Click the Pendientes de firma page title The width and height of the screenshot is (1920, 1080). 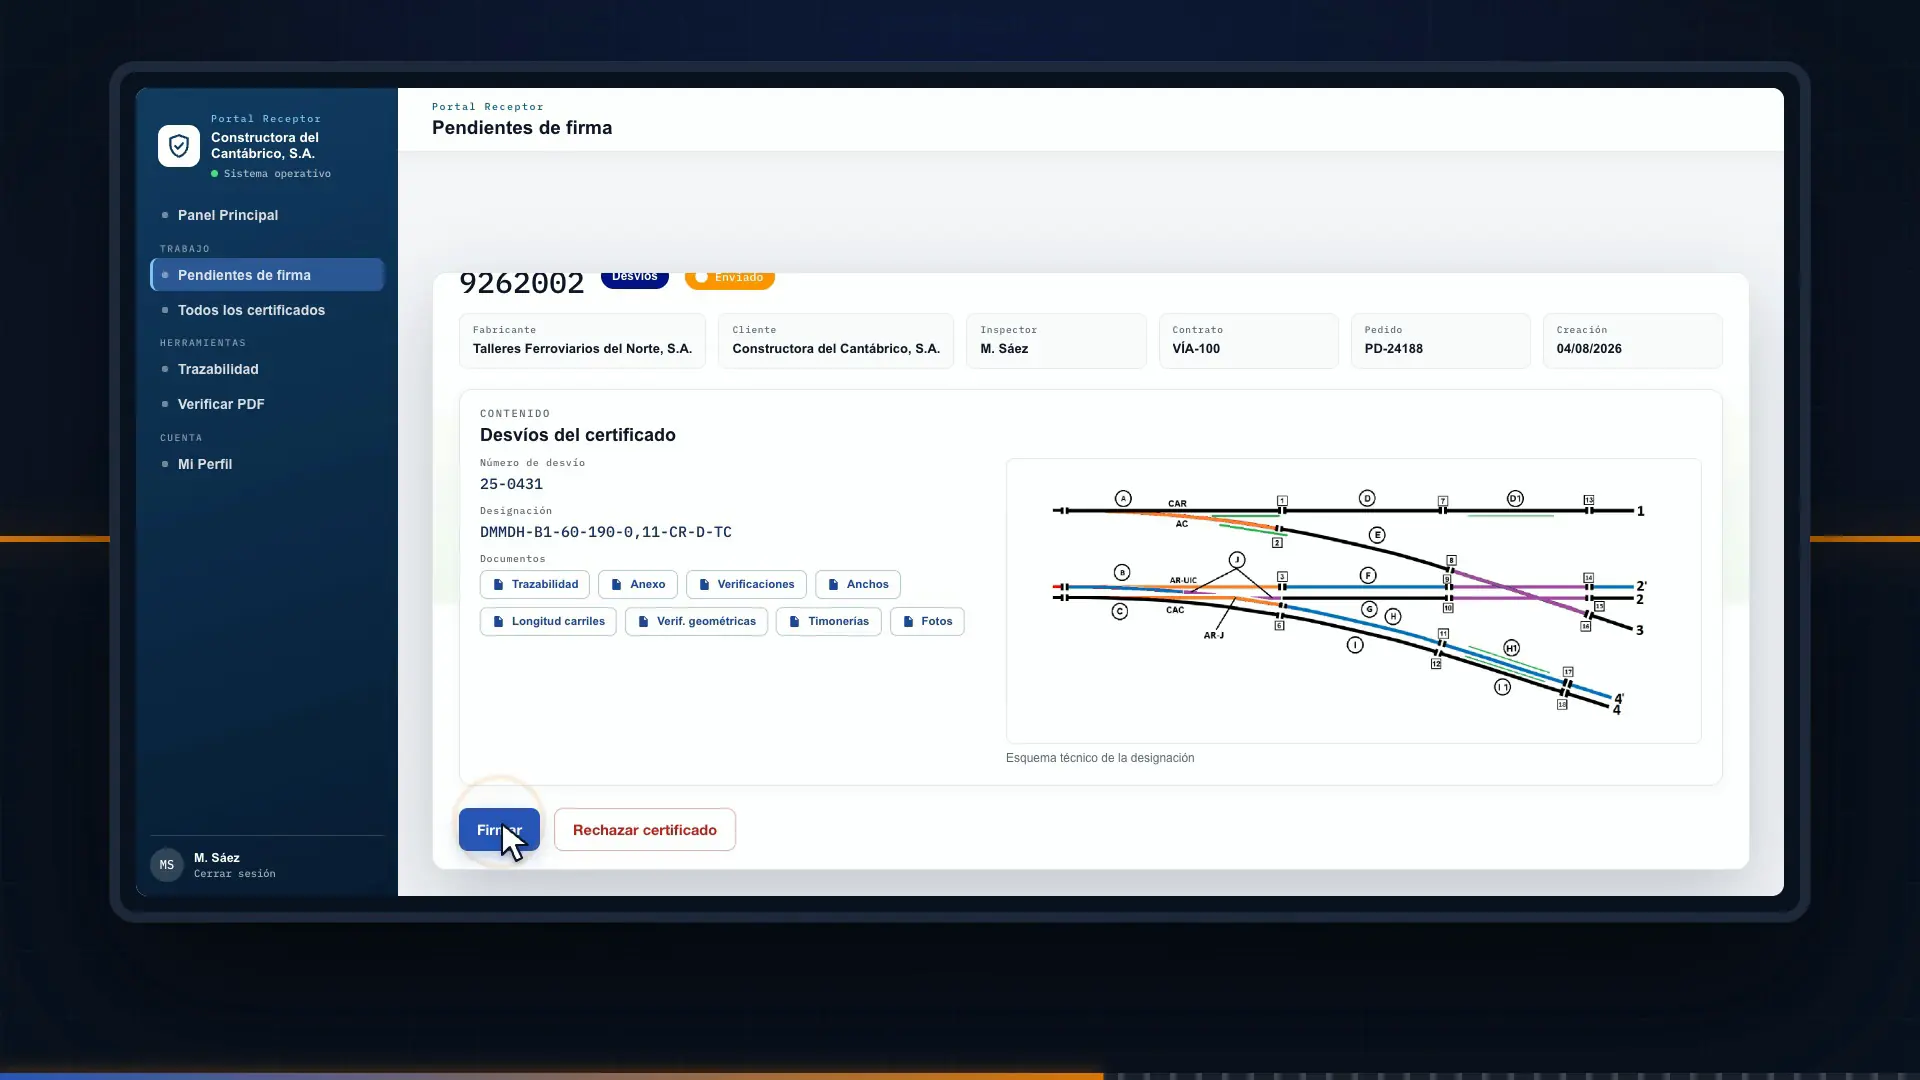pyautogui.click(x=522, y=128)
